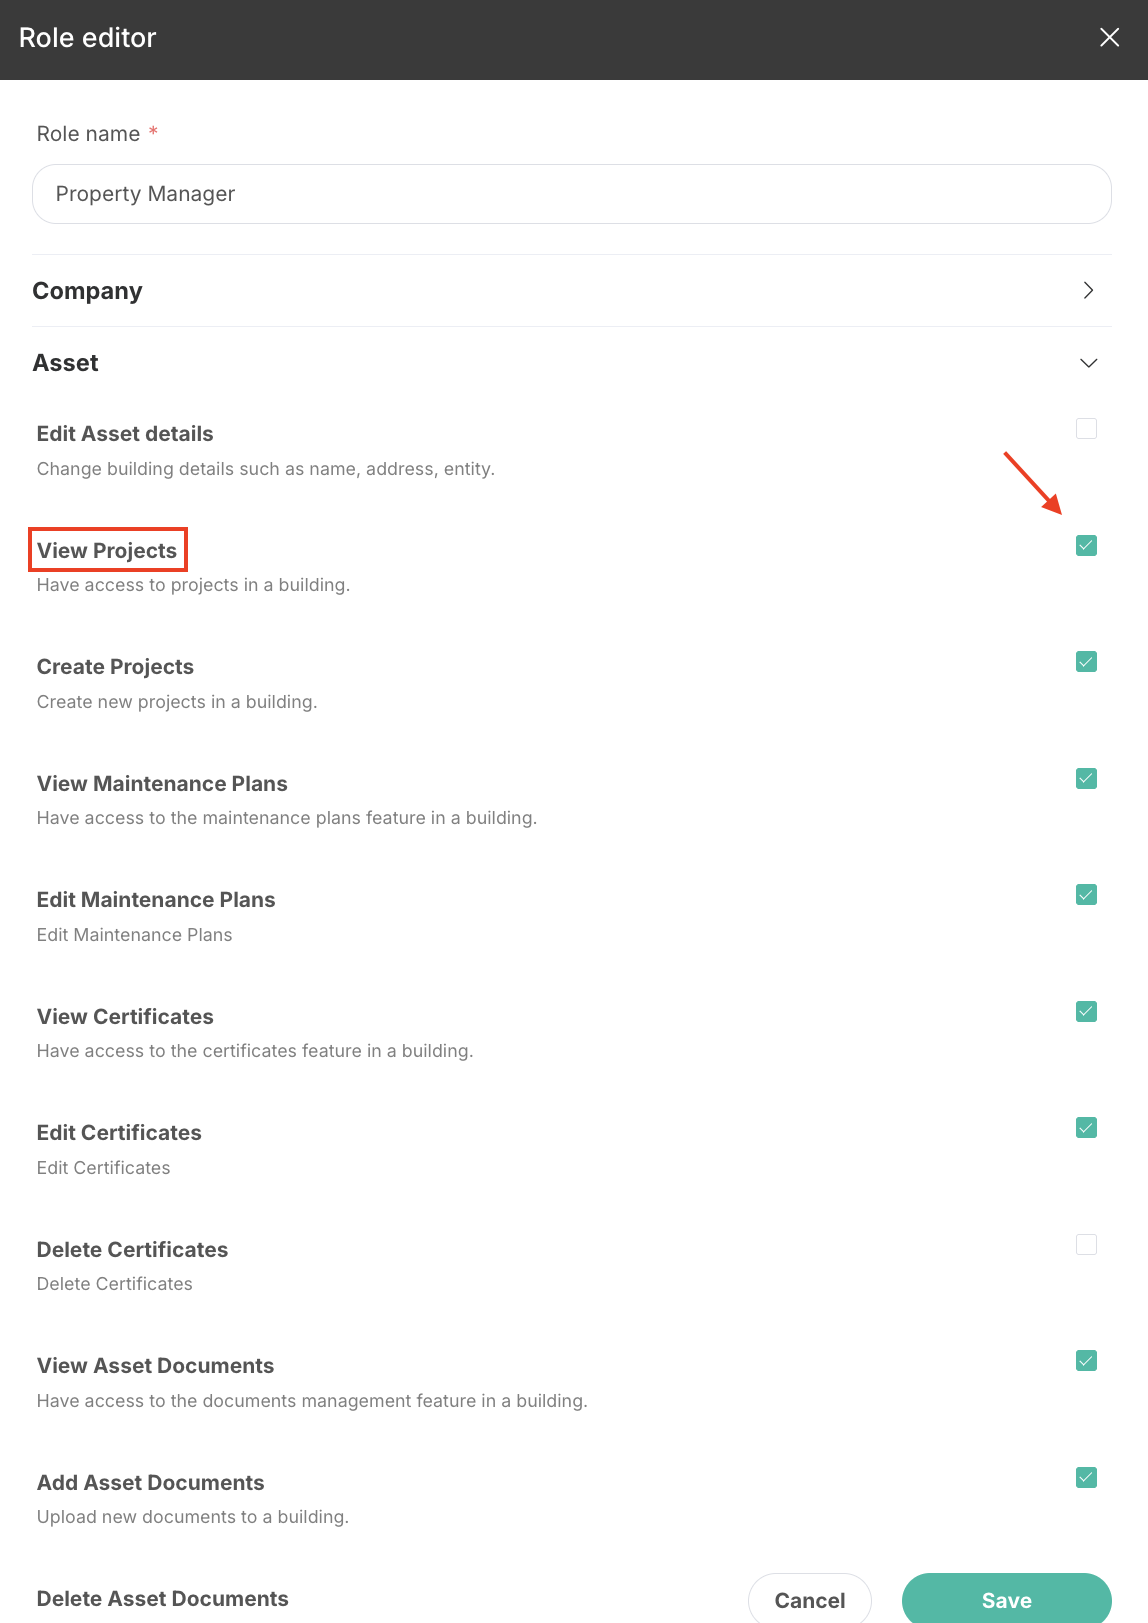Click the Asset section heading
The image size is (1148, 1623).
tap(66, 363)
